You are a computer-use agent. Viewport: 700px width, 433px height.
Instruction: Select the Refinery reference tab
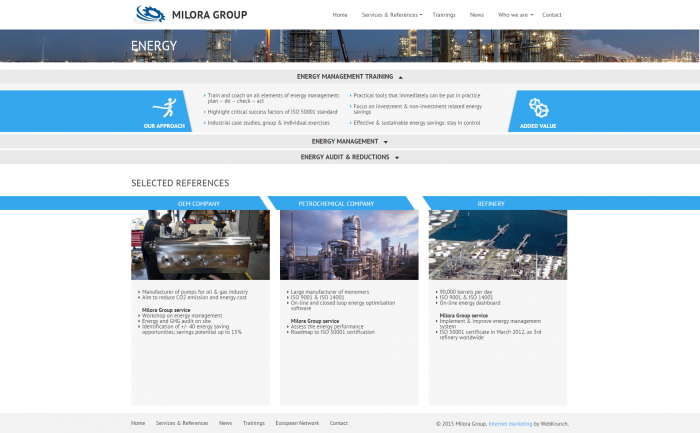point(491,204)
